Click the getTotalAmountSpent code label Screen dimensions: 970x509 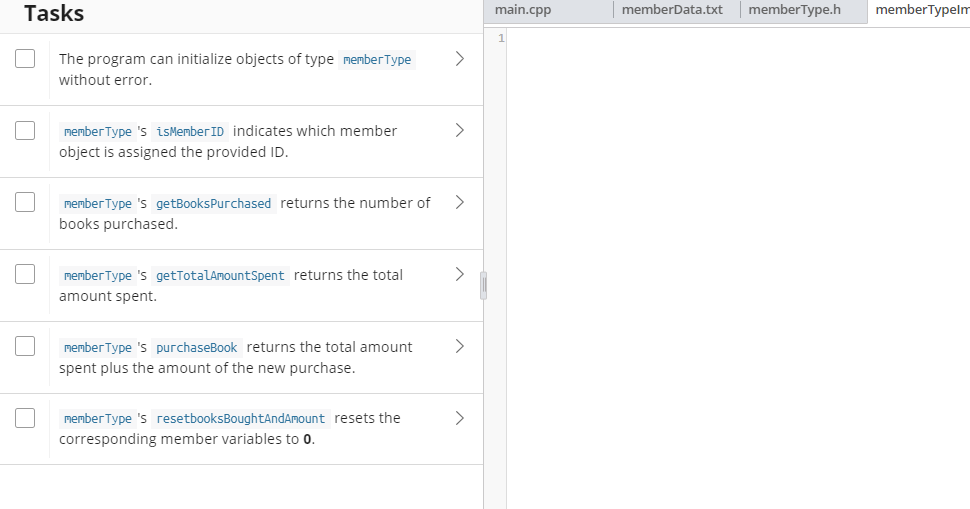220,276
